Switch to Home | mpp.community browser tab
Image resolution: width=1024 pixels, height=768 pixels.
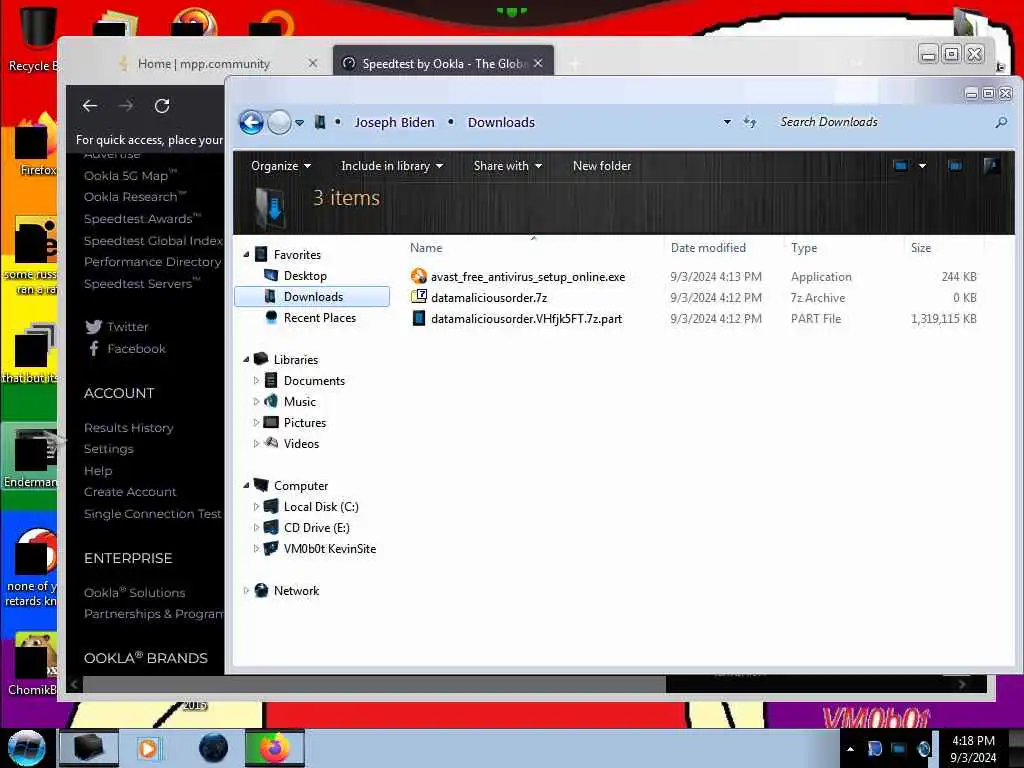click(202, 63)
